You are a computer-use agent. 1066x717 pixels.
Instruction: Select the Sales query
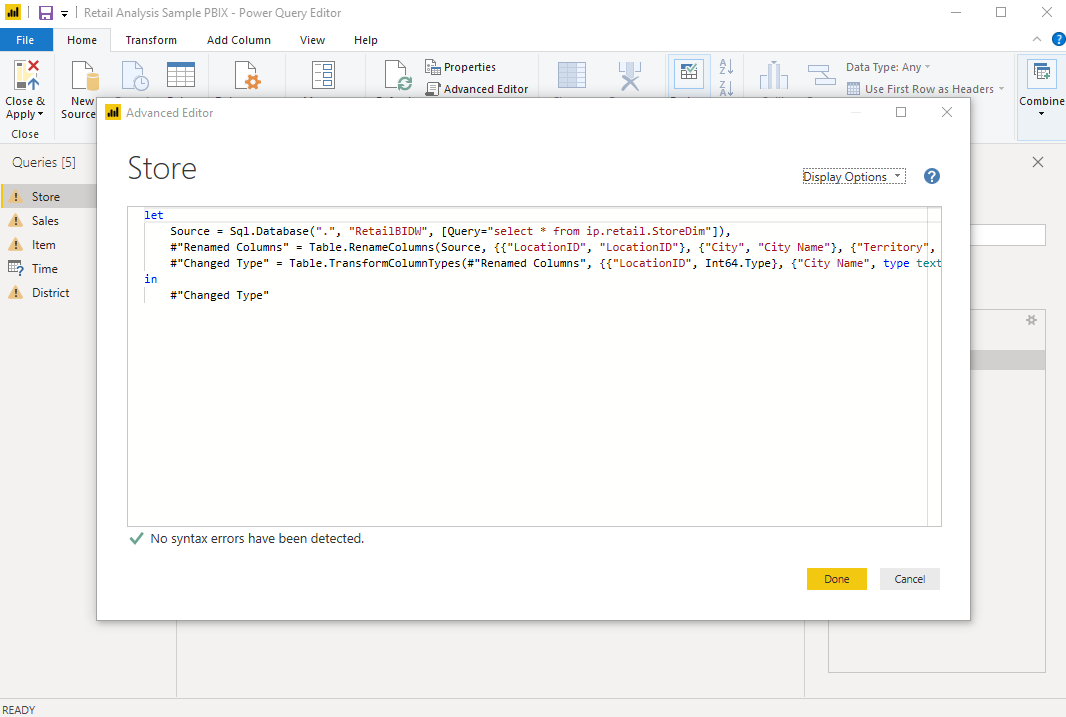[x=48, y=221]
